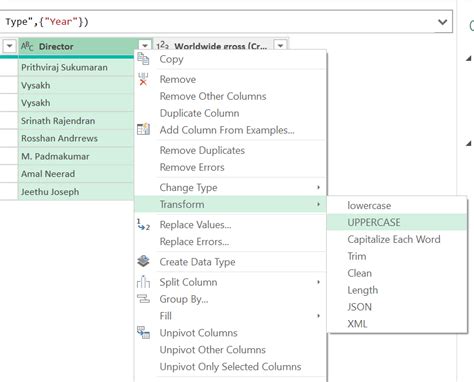The height and width of the screenshot is (382, 474).
Task: Select Remove Other Columns
Action: coord(230,96)
